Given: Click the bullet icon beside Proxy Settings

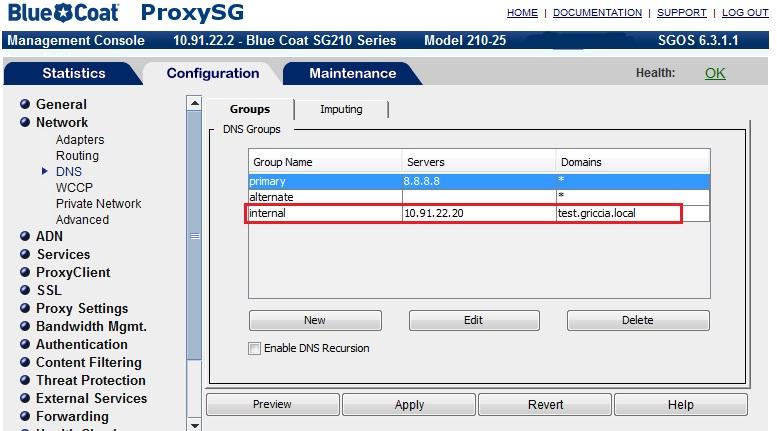Looking at the screenshot, I should 25,308.
